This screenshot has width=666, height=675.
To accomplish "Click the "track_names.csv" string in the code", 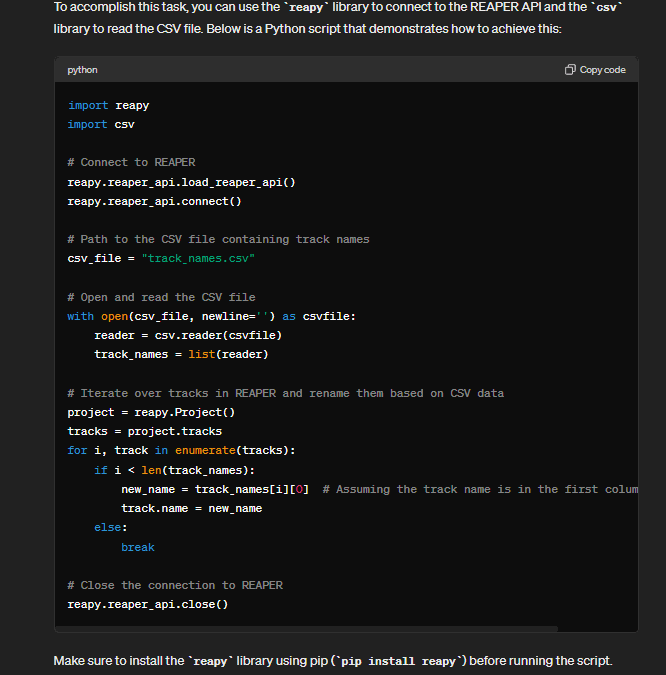I will pyautogui.click(x=198, y=258).
